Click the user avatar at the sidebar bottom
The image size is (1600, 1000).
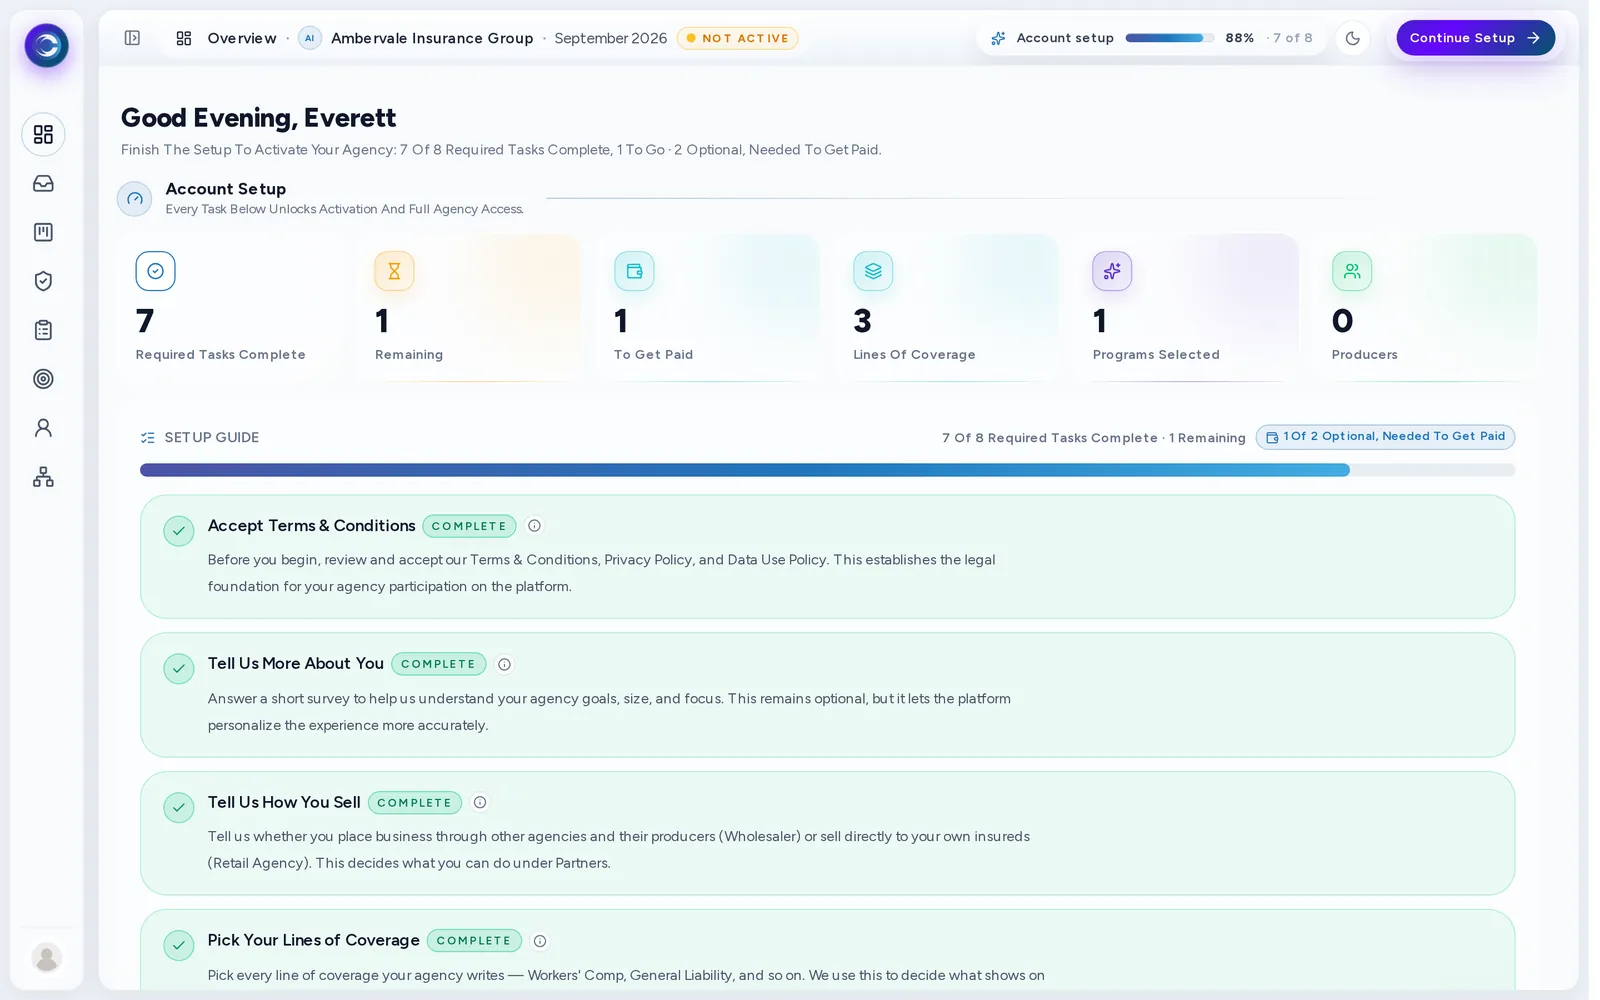(x=46, y=957)
